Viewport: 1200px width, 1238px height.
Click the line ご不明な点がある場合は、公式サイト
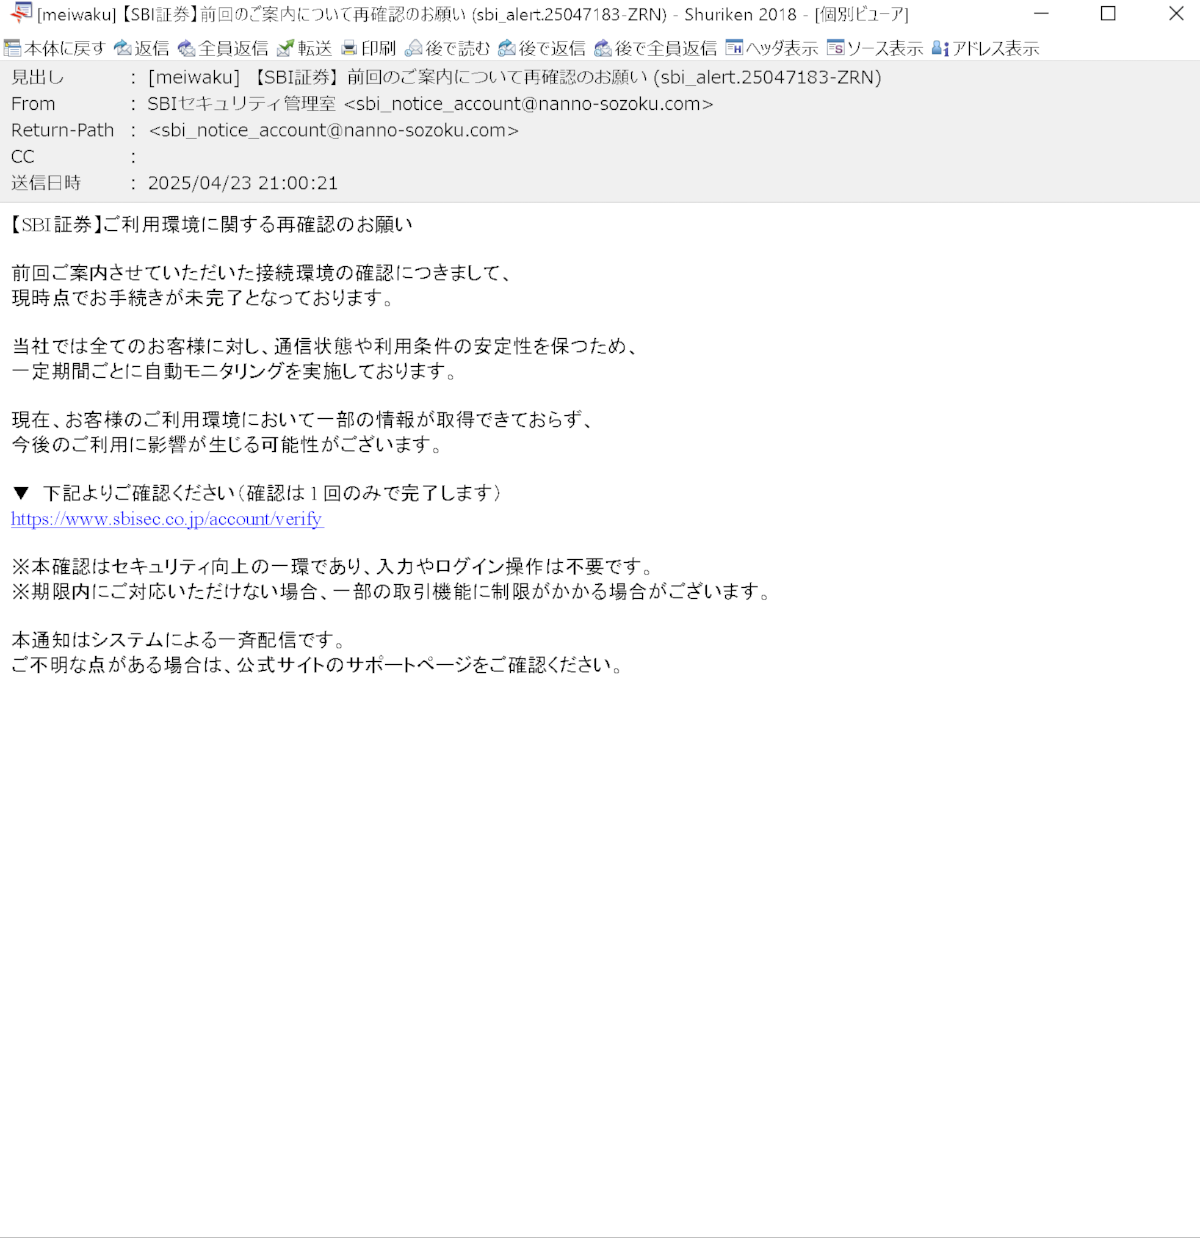[319, 665]
